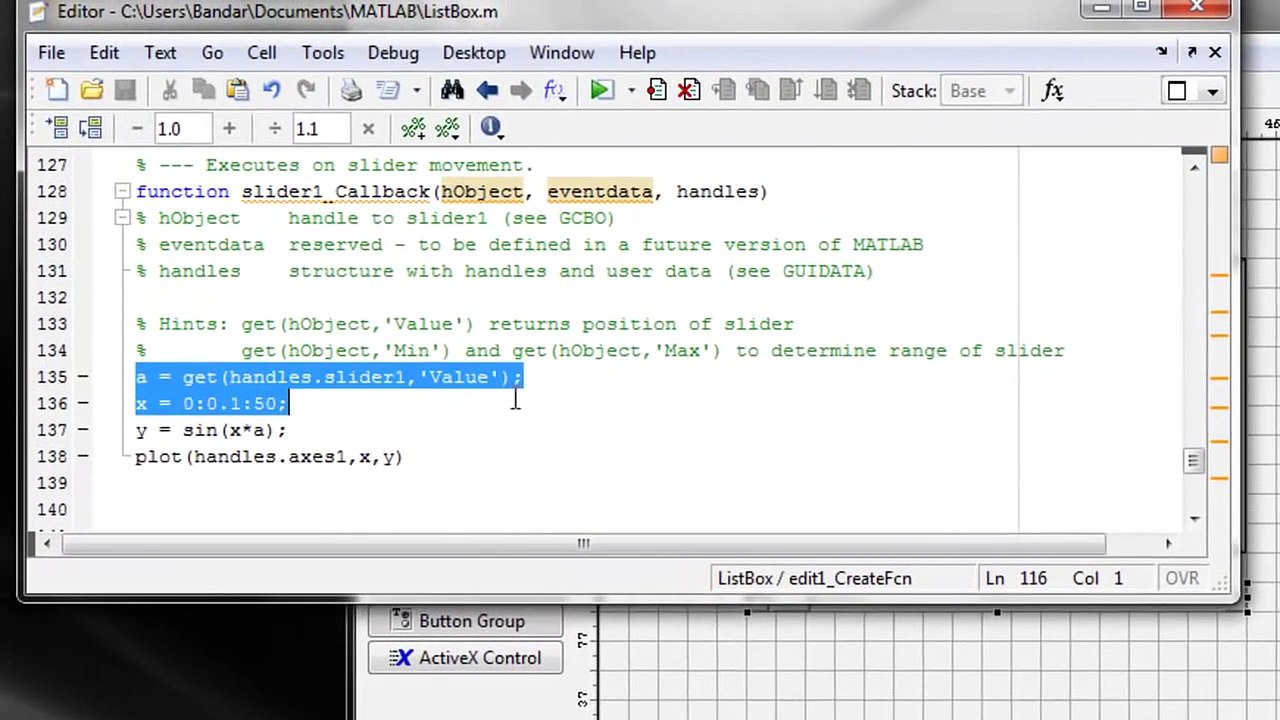Click the debug Step In icon

point(757,91)
